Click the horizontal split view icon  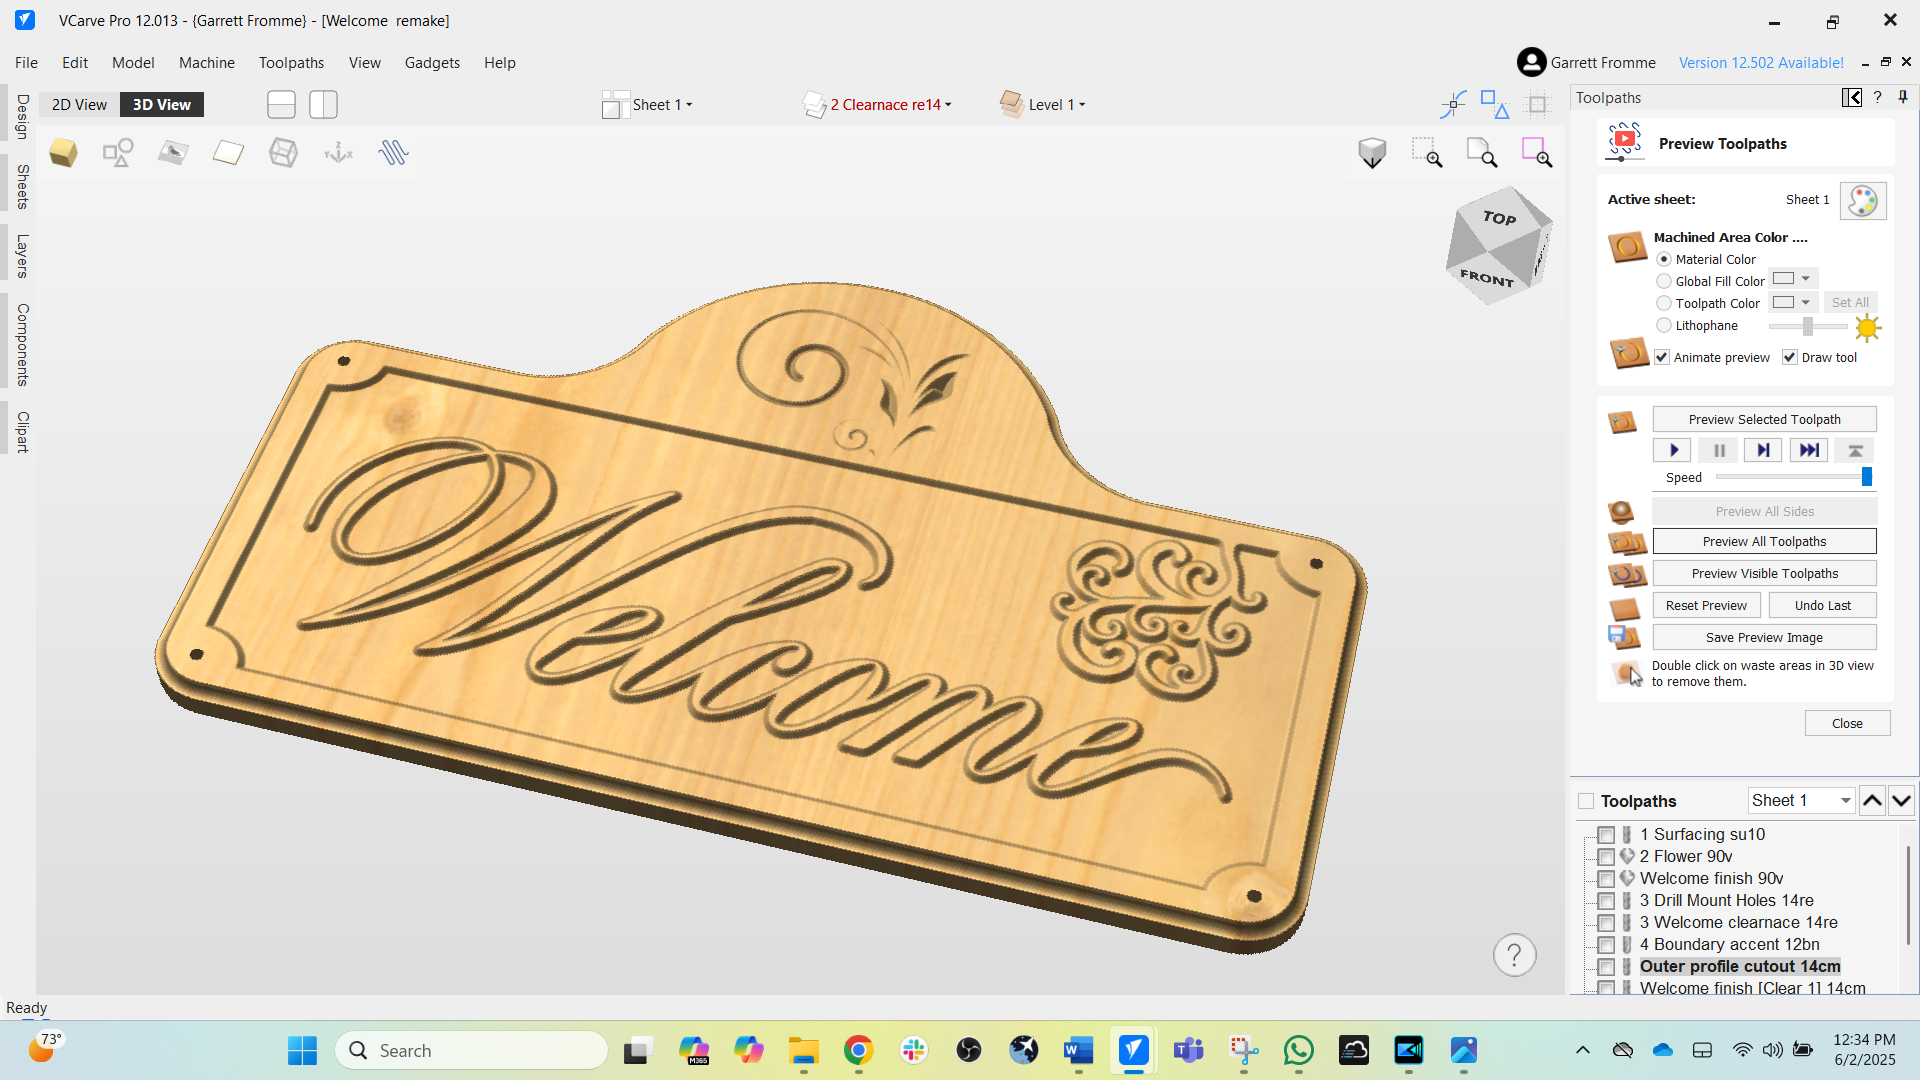(281, 105)
